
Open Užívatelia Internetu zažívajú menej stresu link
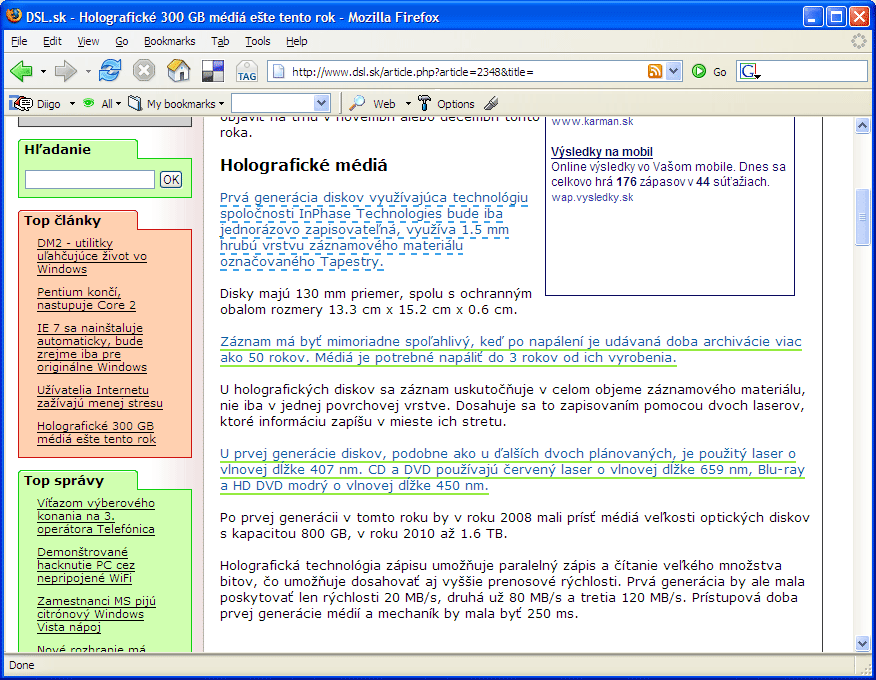pos(99,397)
